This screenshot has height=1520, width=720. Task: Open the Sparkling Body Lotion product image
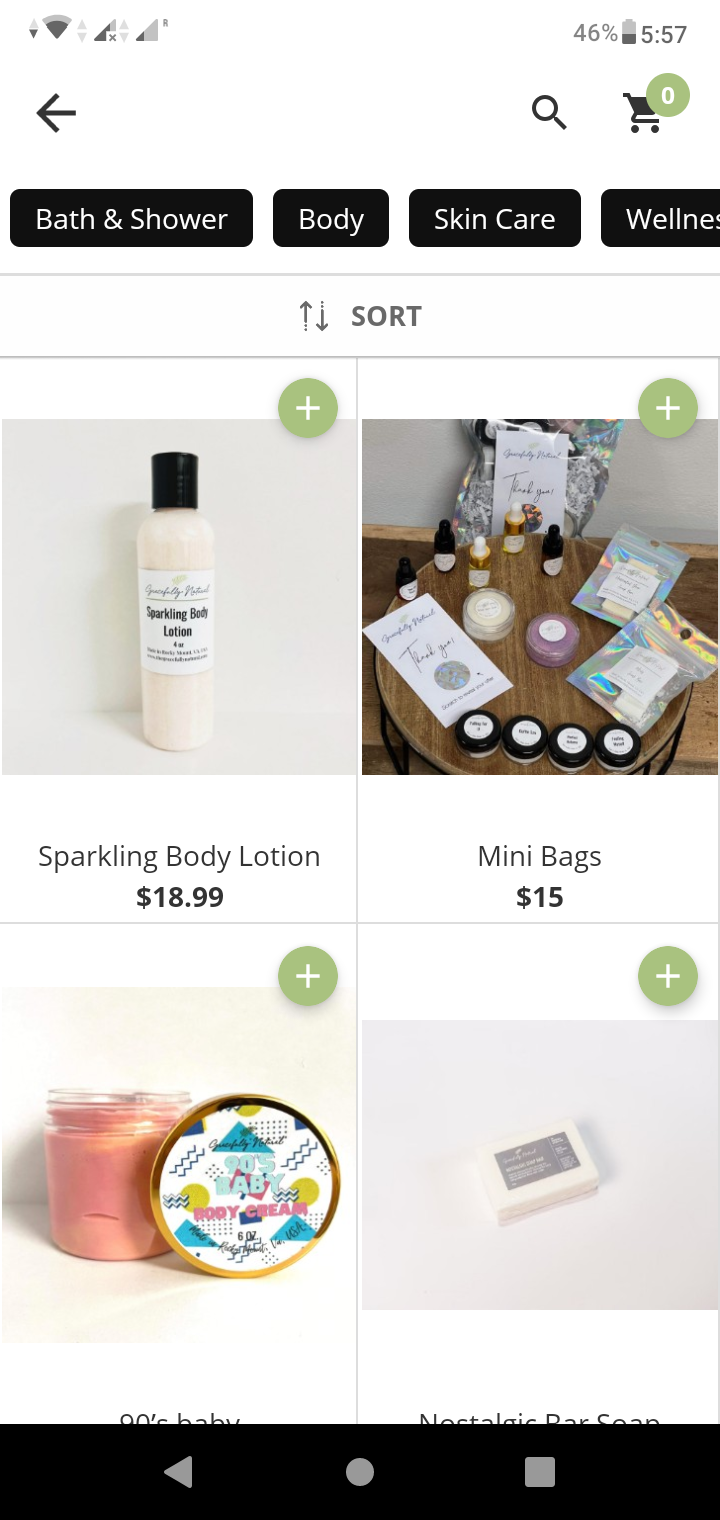[x=179, y=597]
